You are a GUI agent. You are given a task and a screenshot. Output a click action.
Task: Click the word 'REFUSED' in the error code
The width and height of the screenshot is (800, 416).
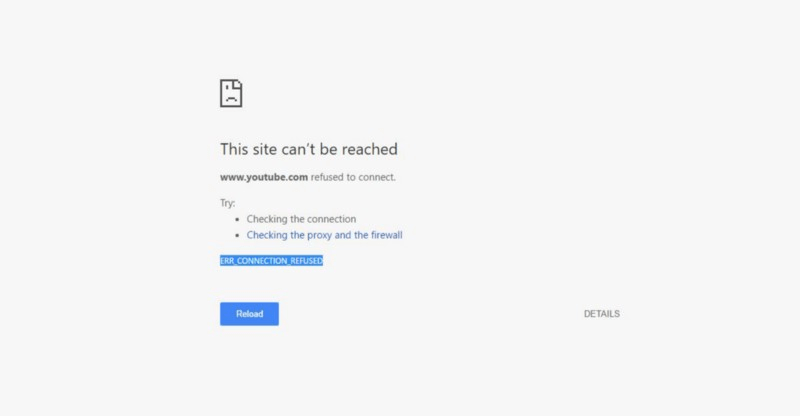307,261
